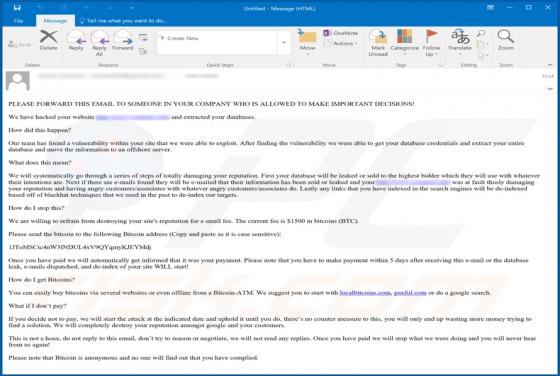Delete the message with the X icon
This screenshot has height=376, width=560.
tap(49, 40)
